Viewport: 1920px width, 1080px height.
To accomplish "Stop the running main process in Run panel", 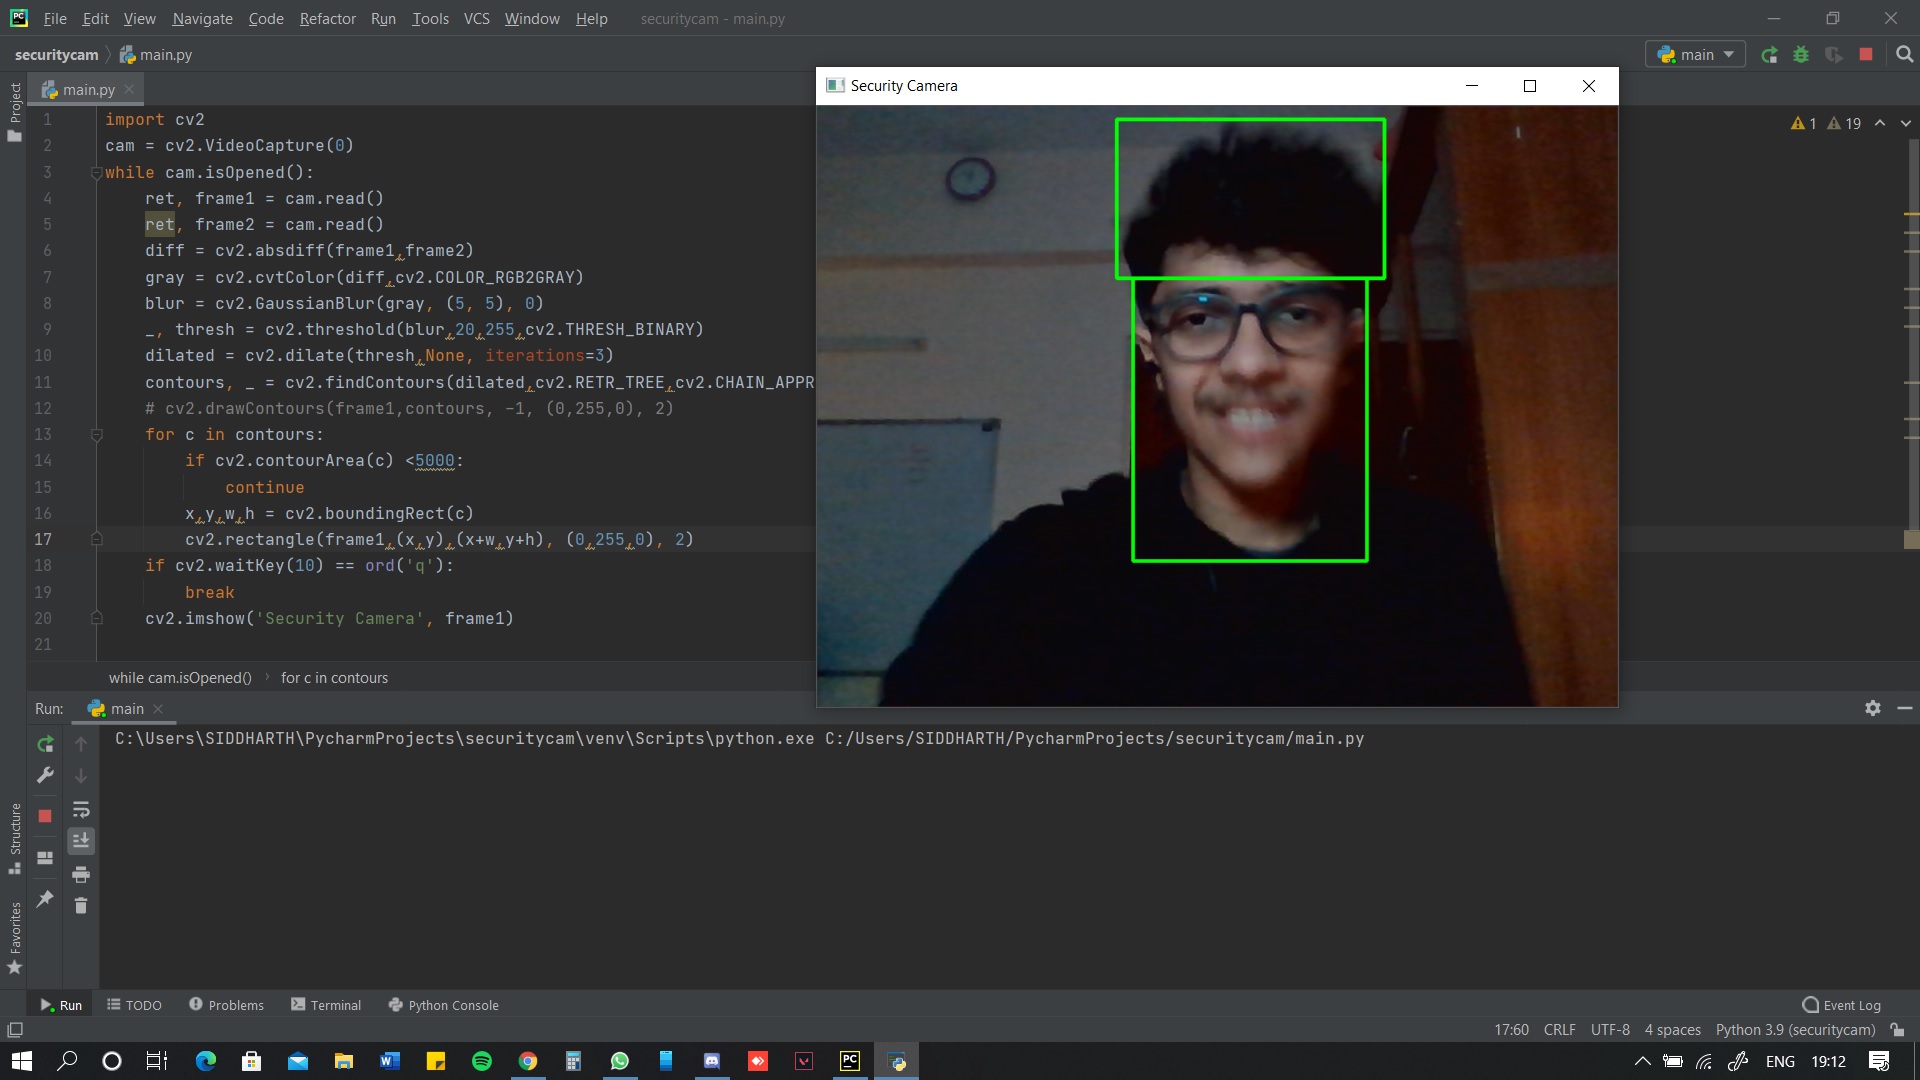I will pyautogui.click(x=45, y=816).
